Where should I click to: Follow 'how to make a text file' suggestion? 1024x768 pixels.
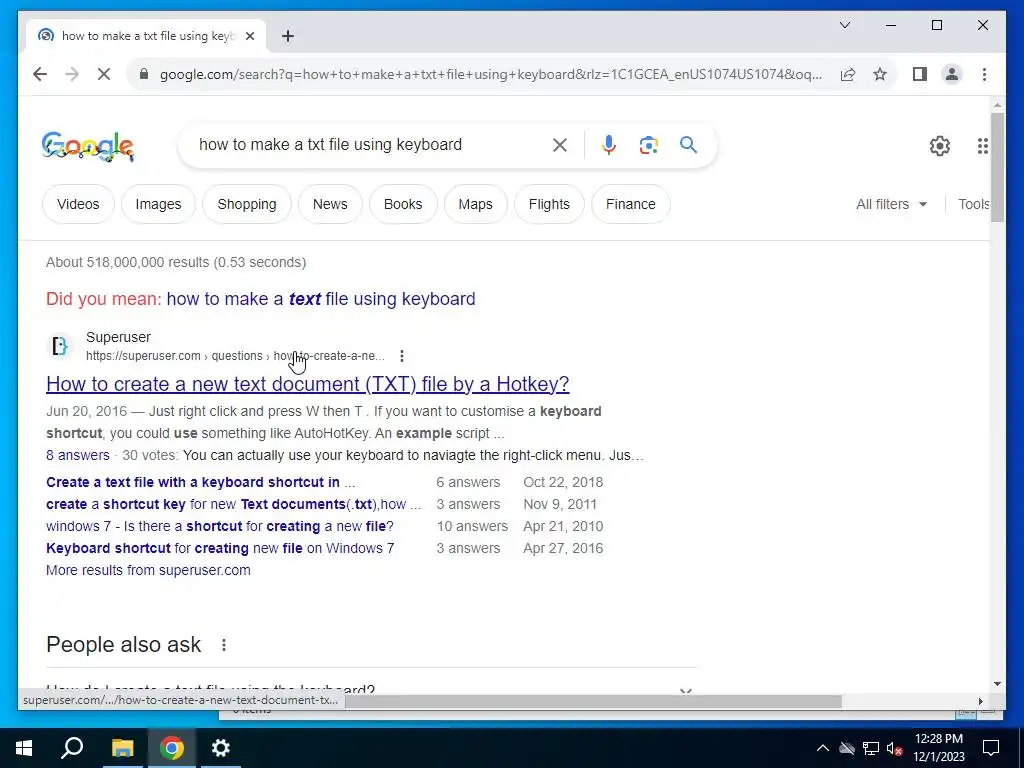pyautogui.click(x=321, y=299)
